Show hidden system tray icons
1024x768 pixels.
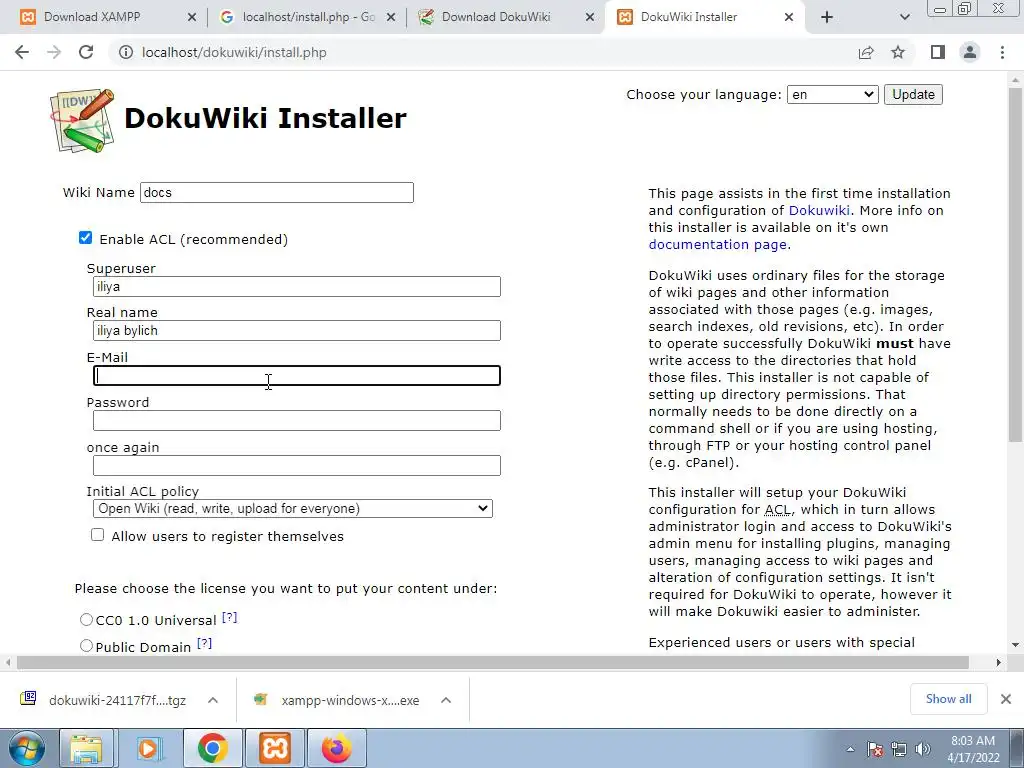[850, 749]
